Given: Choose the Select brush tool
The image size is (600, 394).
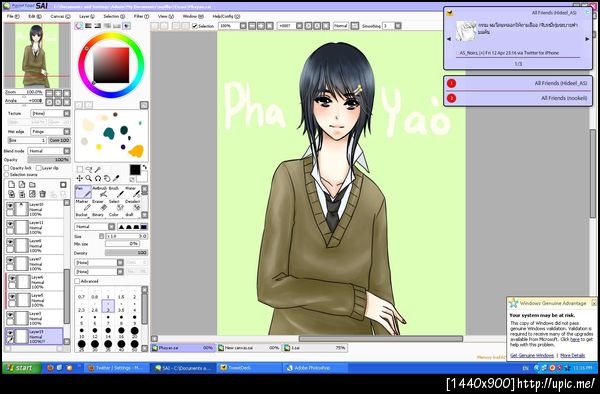Looking at the screenshot, I should coord(116,205).
